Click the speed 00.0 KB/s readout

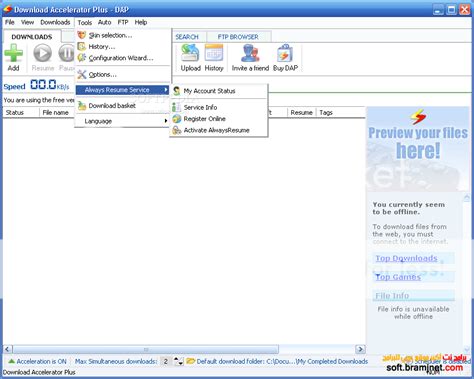tap(50, 85)
